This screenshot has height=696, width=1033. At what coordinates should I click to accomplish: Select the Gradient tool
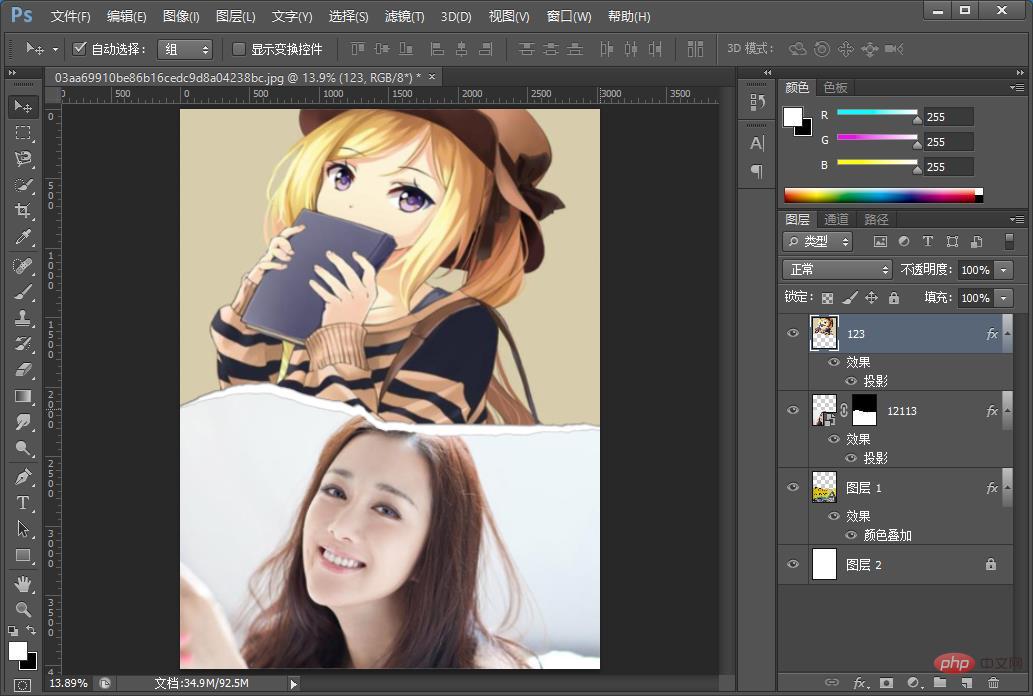pos(23,396)
